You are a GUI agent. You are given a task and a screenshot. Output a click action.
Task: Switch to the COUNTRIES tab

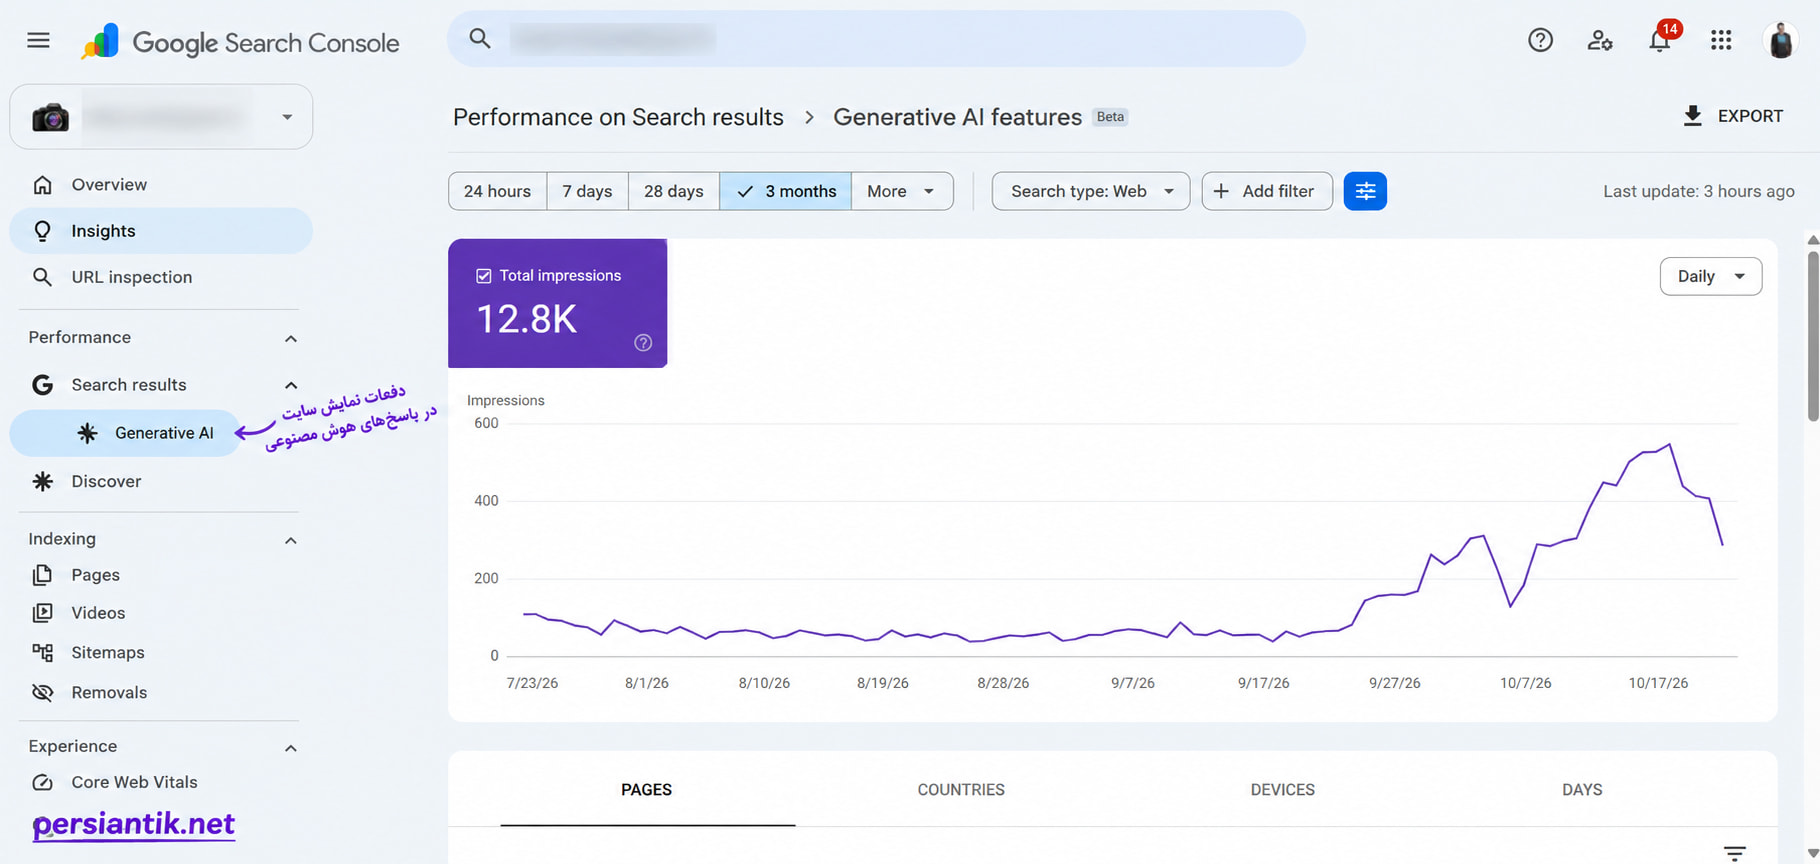pyautogui.click(x=961, y=790)
